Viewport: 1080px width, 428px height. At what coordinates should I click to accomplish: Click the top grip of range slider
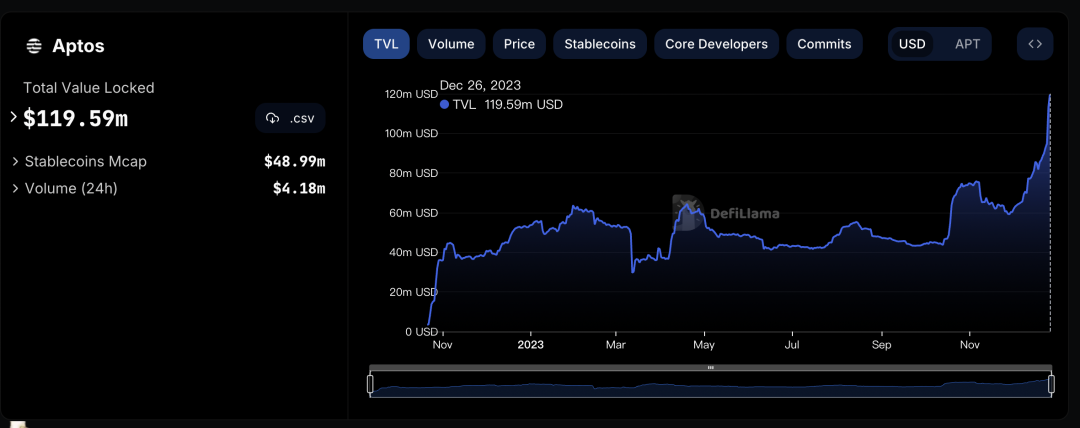711,367
